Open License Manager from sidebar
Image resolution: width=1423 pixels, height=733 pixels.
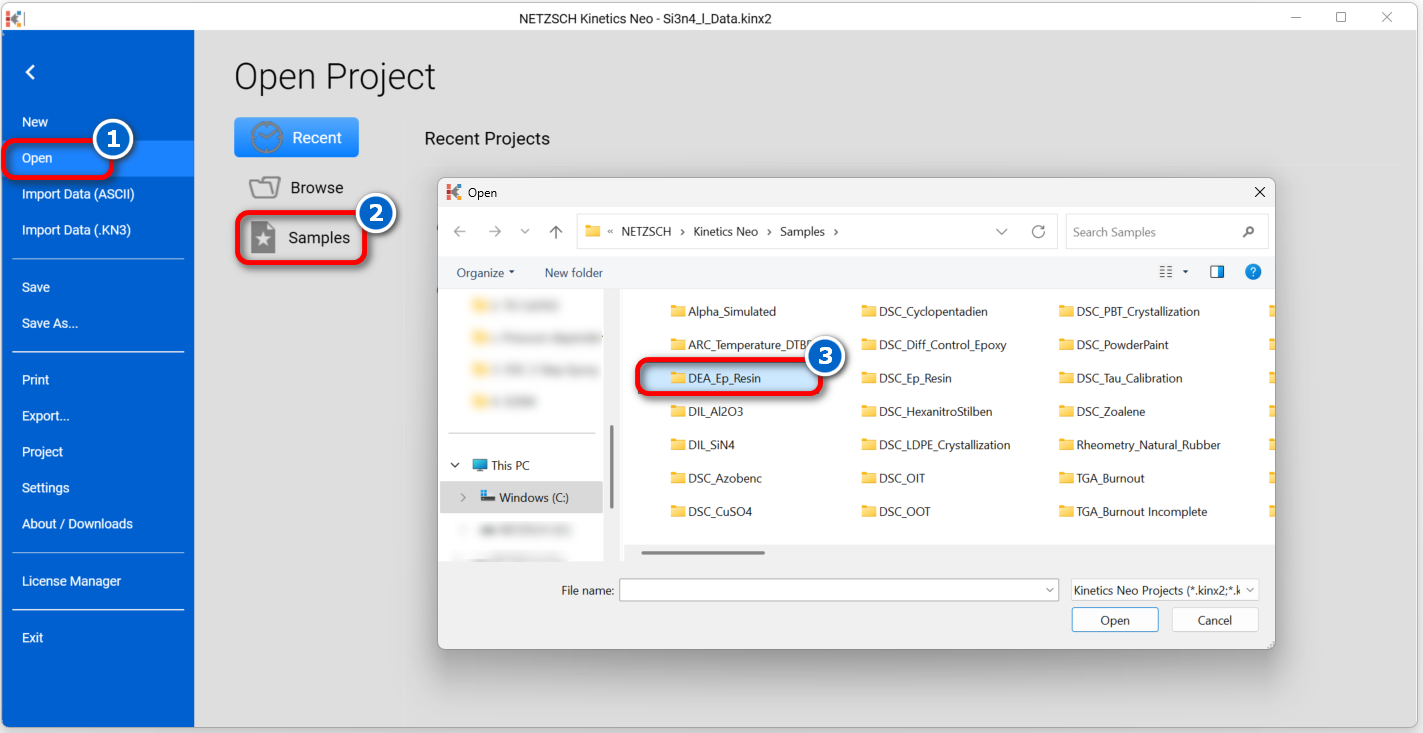point(71,581)
